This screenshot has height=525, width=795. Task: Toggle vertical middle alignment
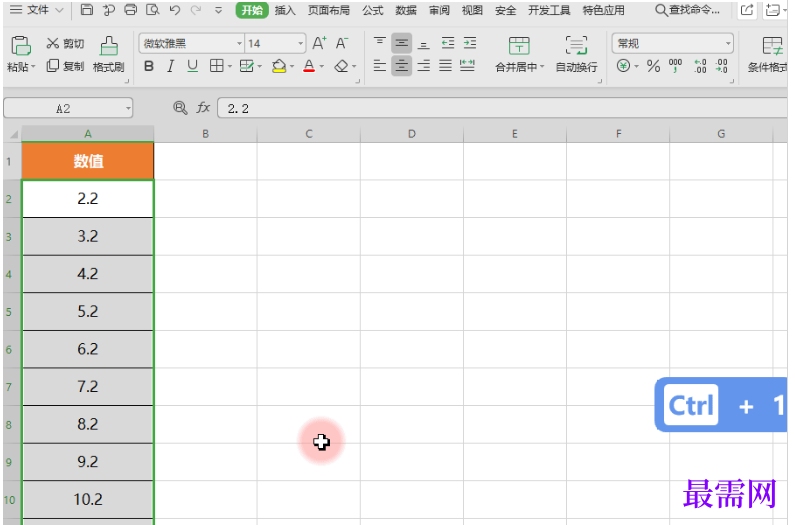402,44
